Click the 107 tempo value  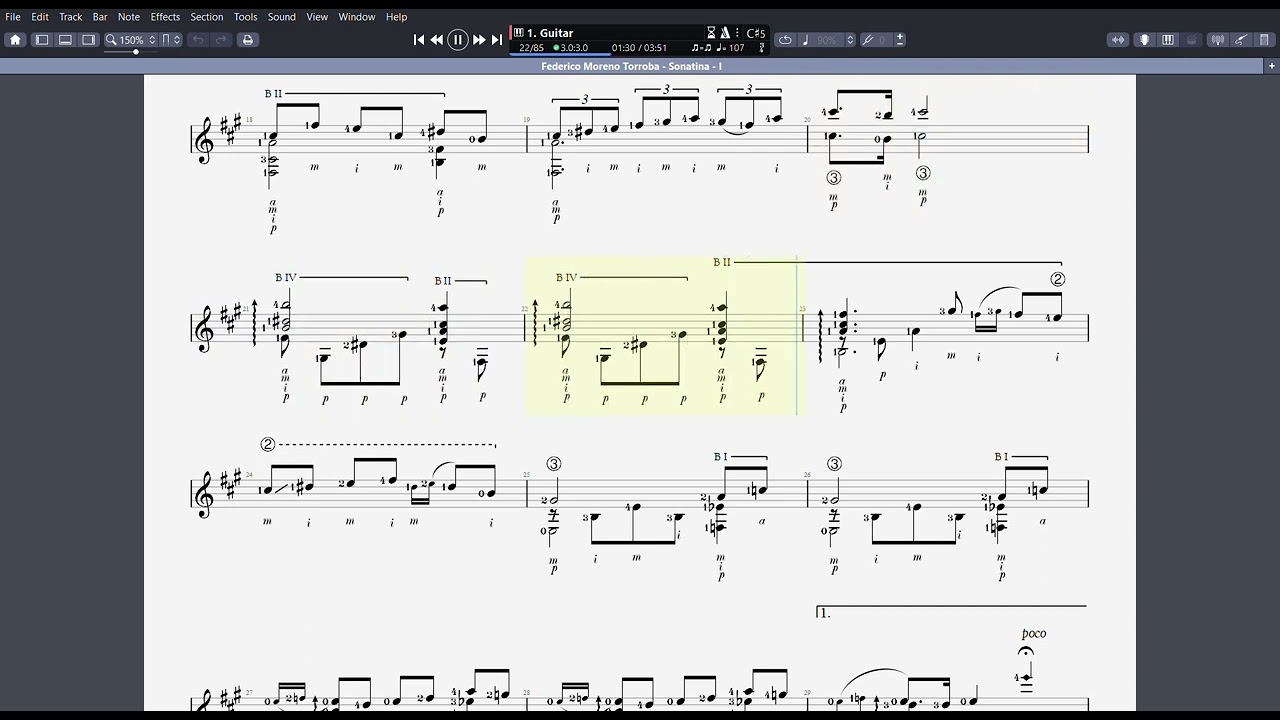(736, 48)
